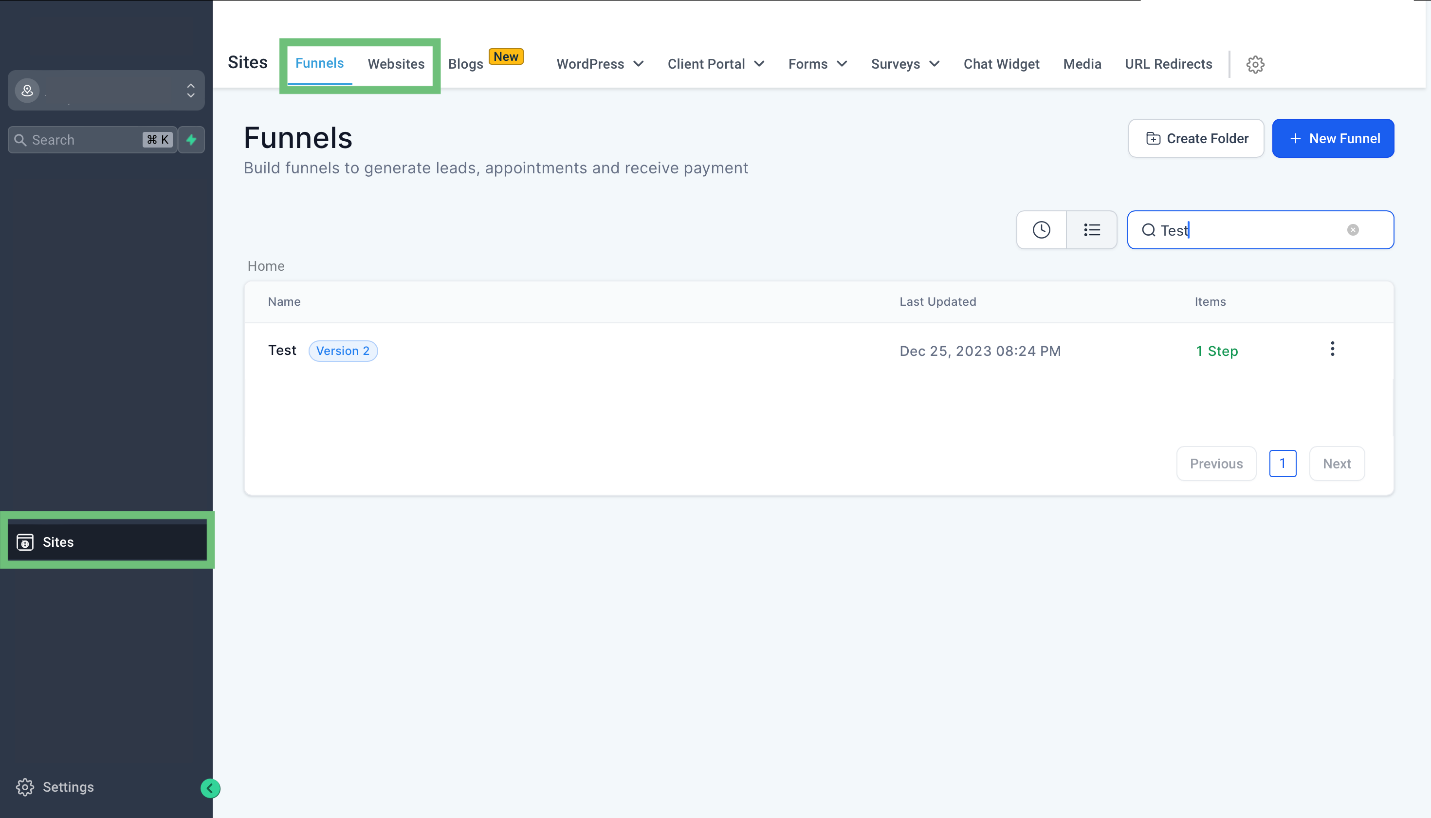Click the funnel search field containing Test
The image size is (1431, 818).
click(1260, 230)
